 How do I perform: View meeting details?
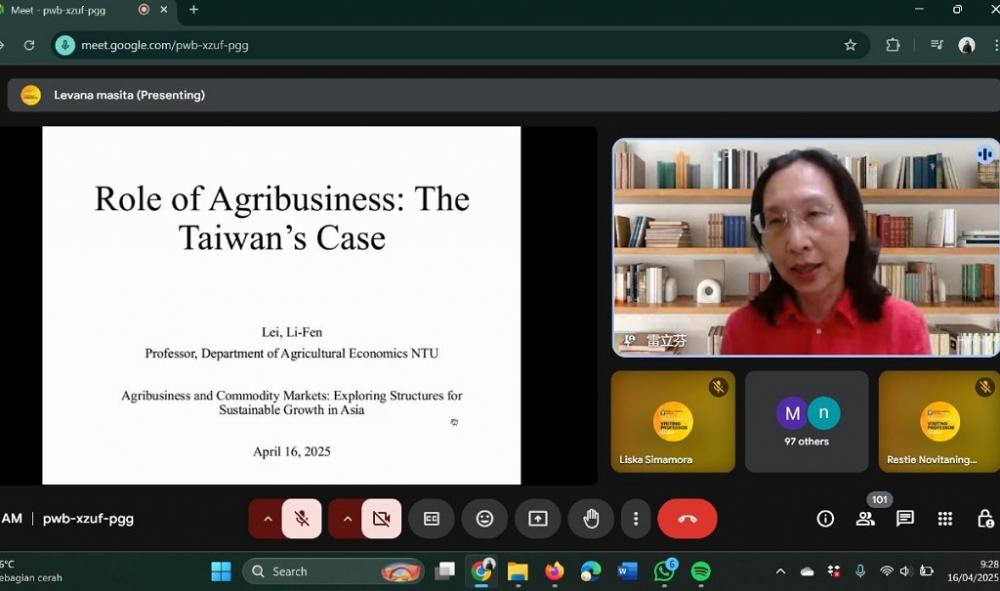(825, 518)
